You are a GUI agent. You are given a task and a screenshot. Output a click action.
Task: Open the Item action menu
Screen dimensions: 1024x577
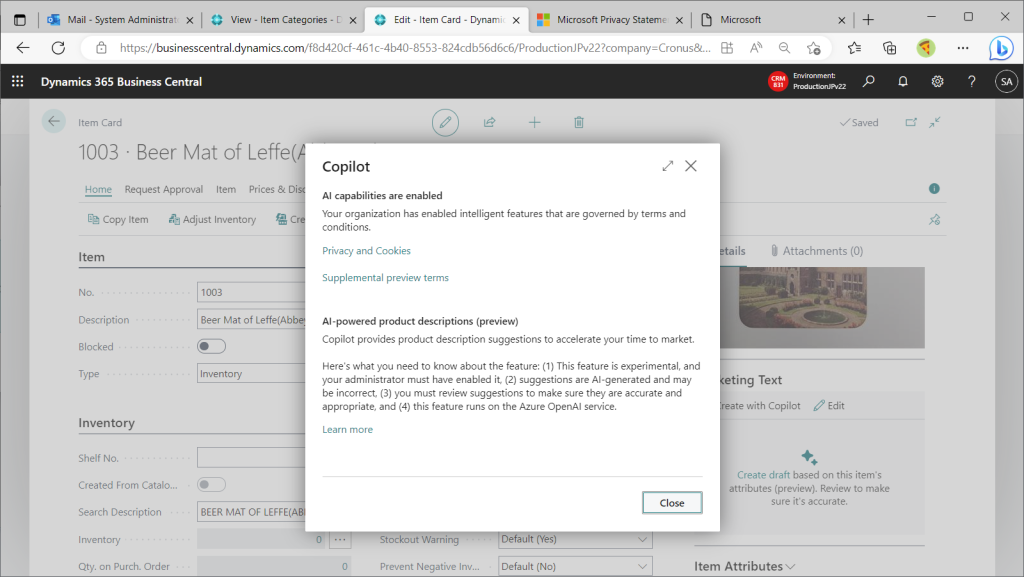tap(226, 189)
